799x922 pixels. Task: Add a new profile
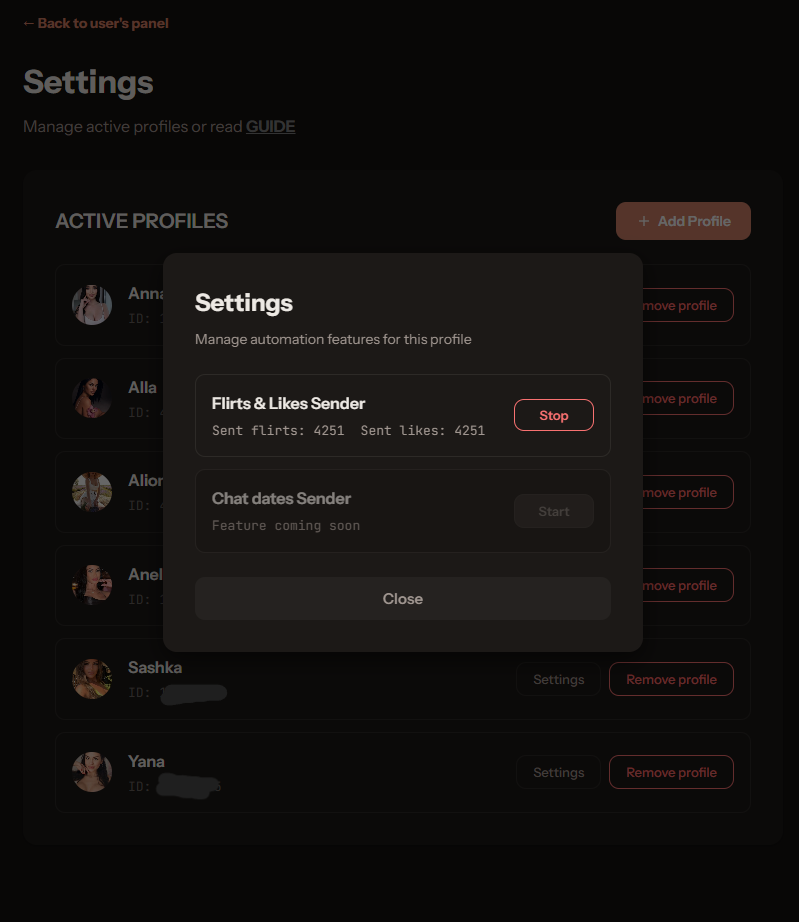click(x=683, y=220)
